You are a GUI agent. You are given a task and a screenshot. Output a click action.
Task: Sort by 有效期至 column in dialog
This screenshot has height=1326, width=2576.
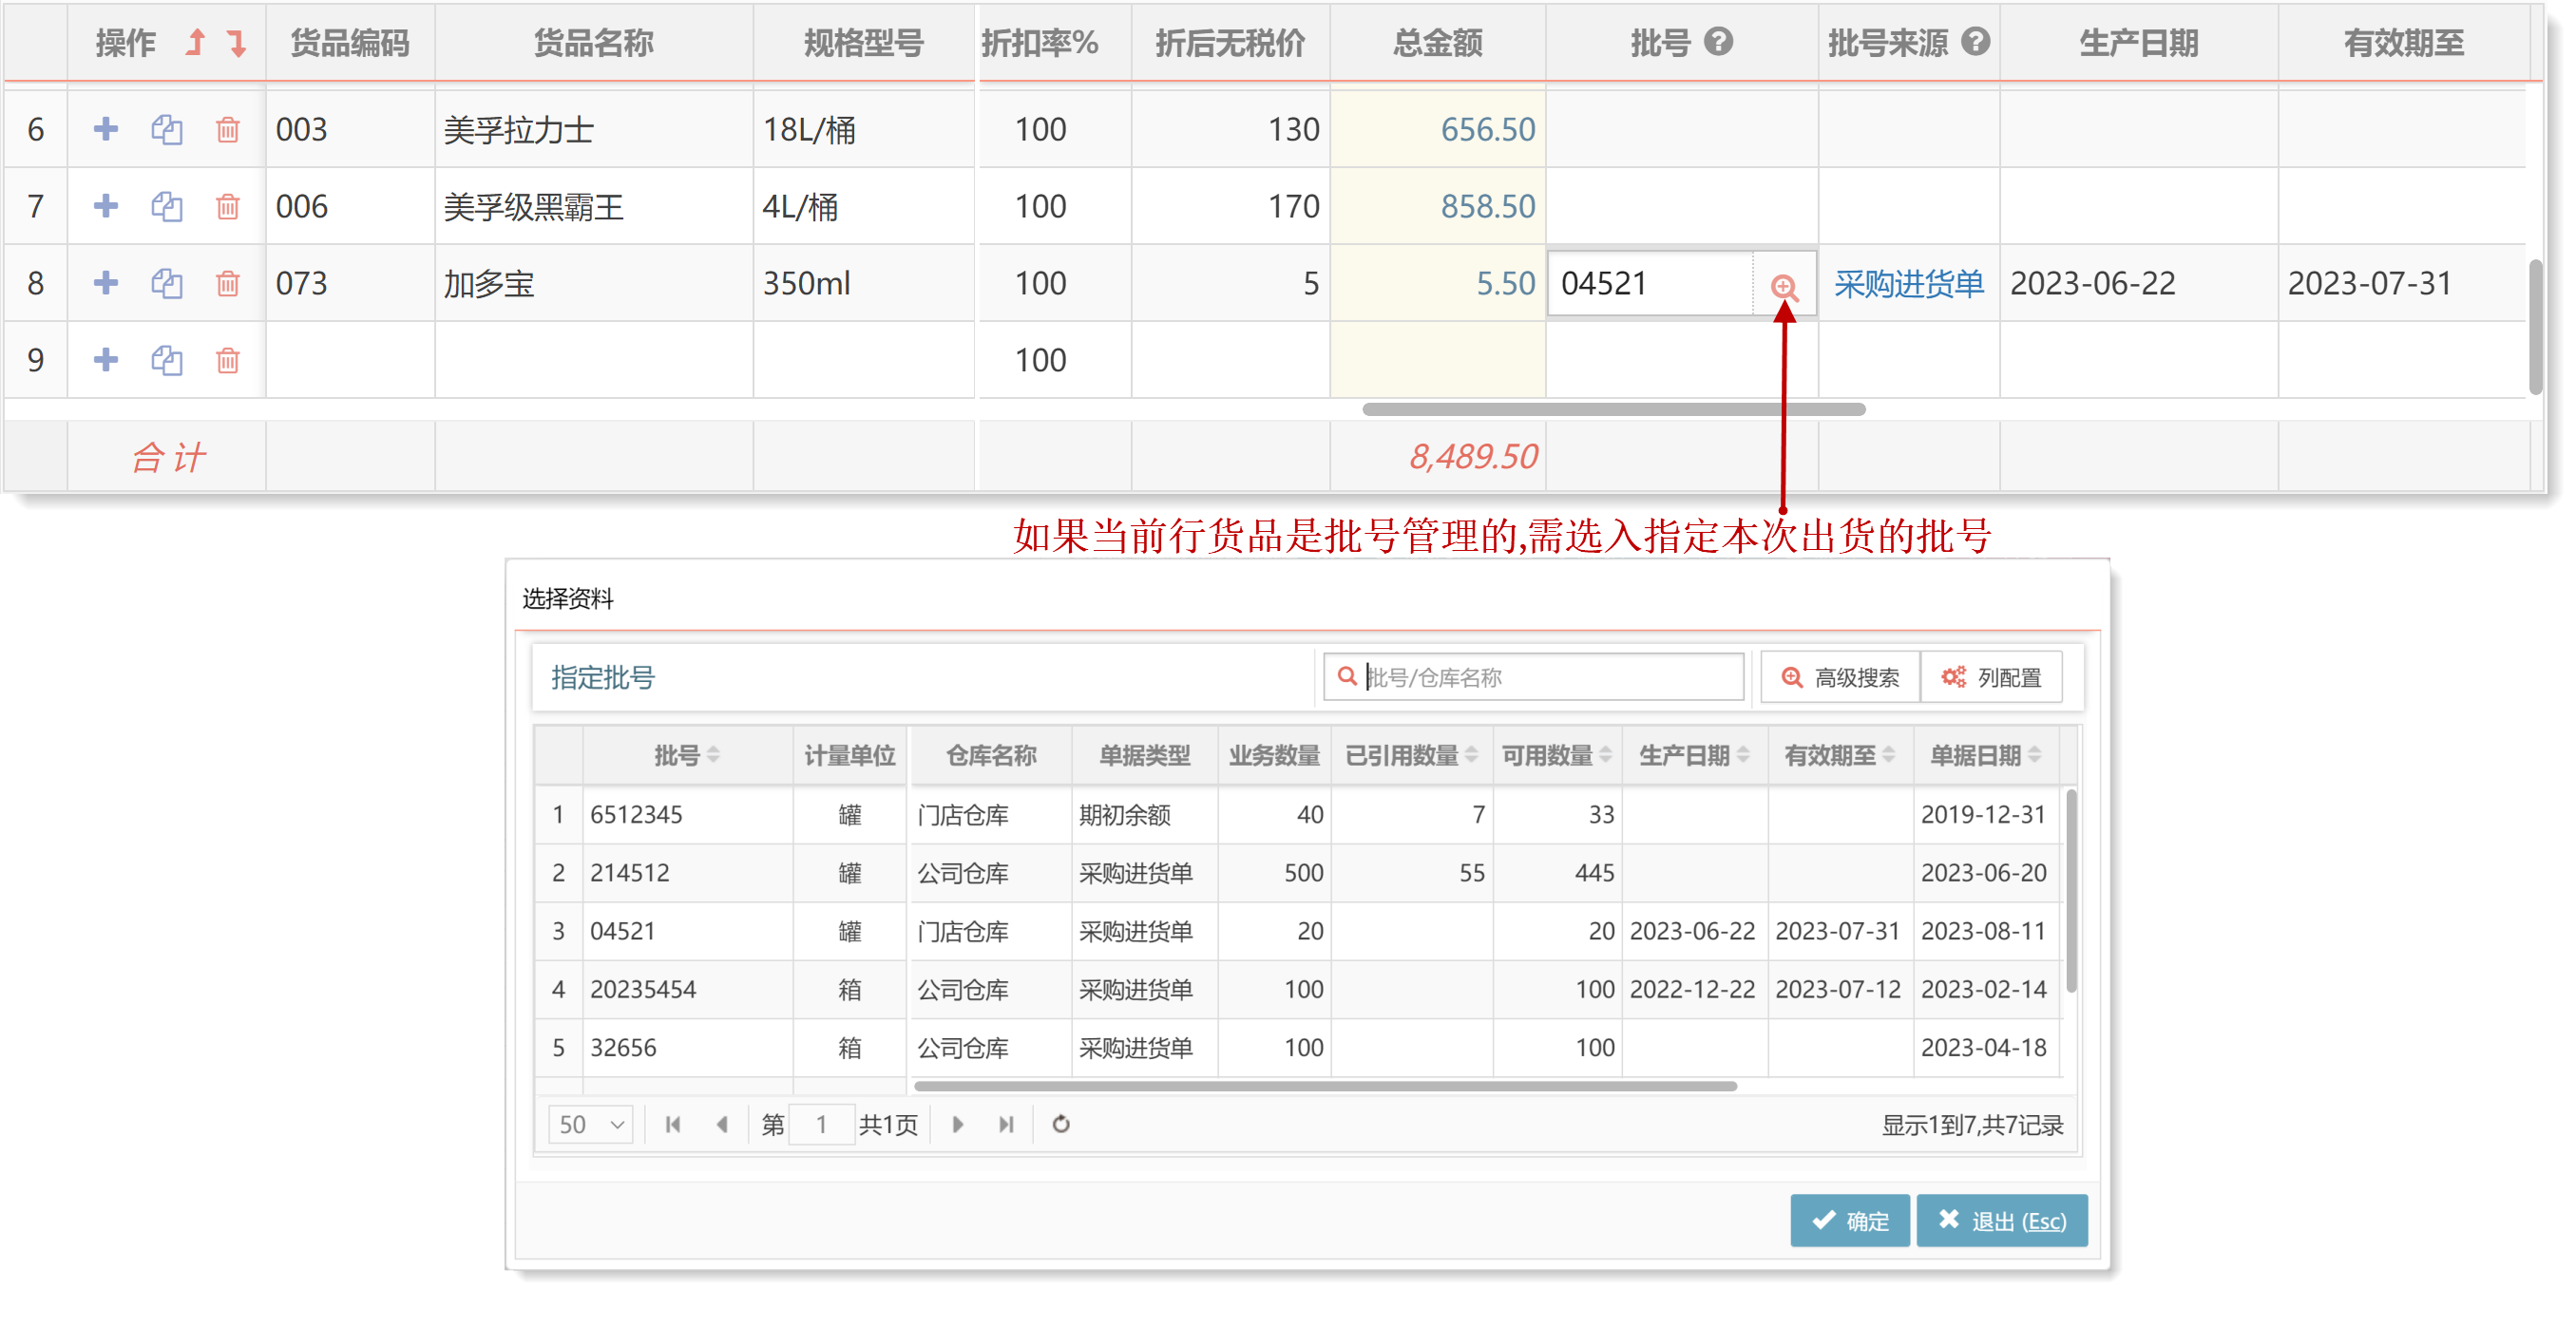pos(1888,755)
